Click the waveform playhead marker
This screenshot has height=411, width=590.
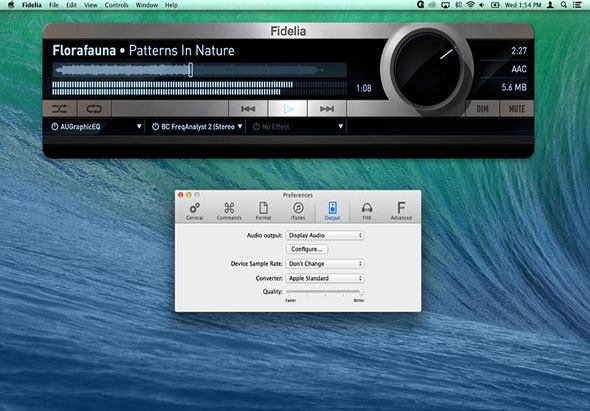pos(191,70)
